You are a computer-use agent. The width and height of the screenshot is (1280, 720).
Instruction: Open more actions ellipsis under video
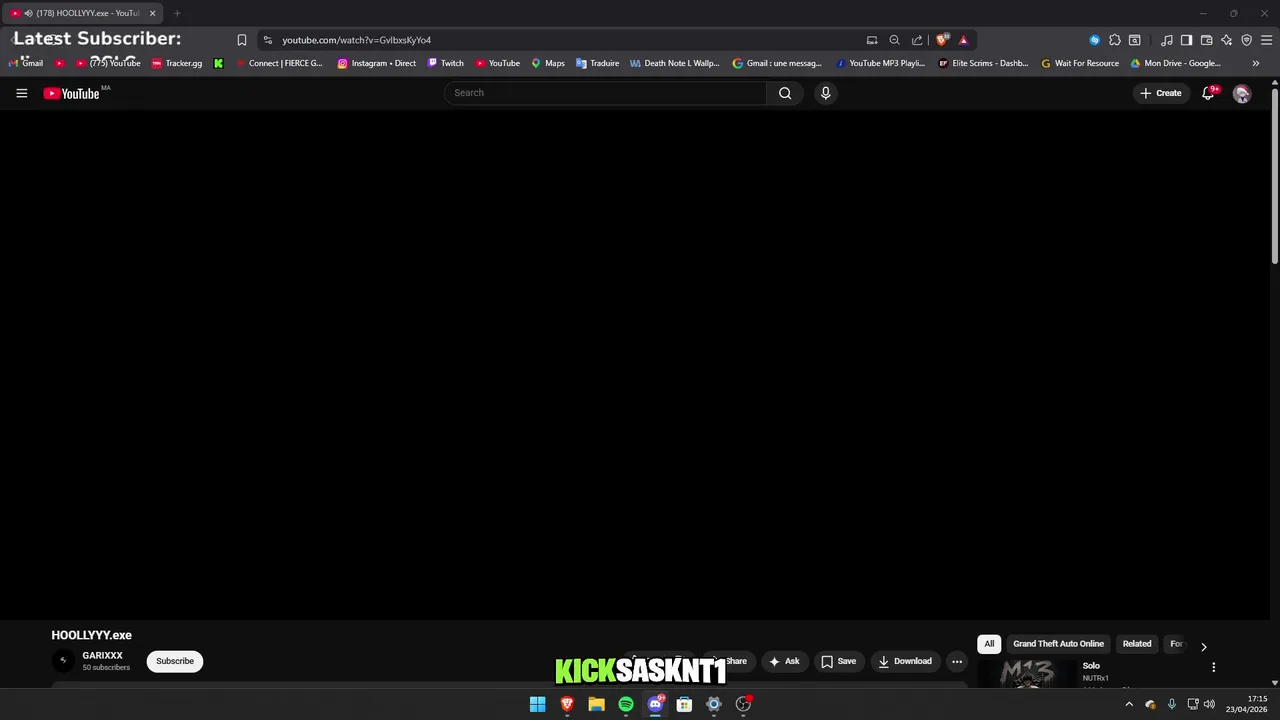(957, 661)
